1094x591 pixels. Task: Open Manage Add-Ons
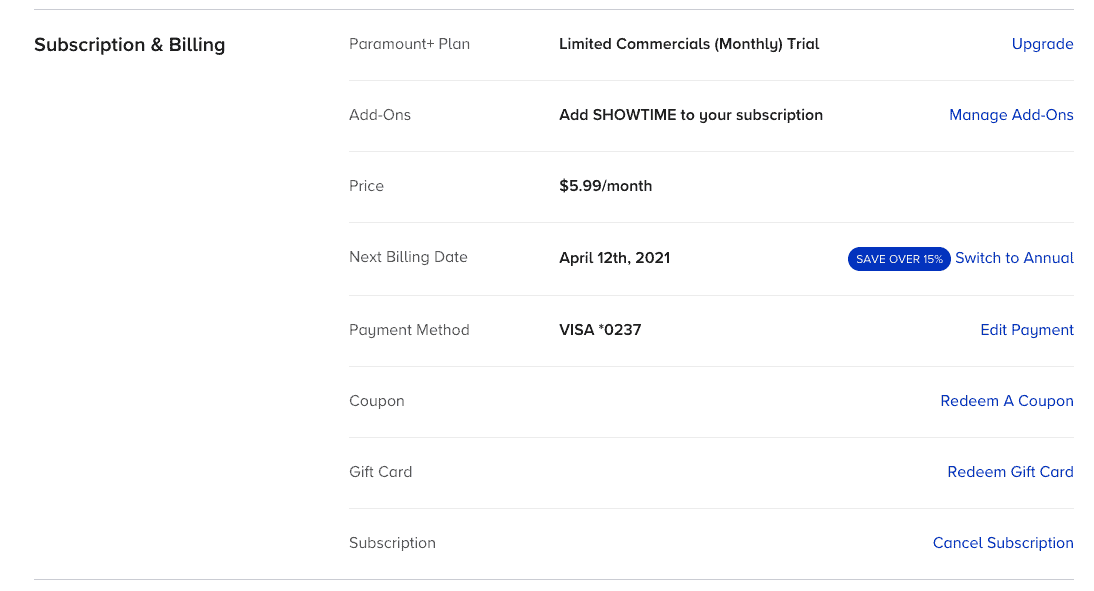coord(1011,115)
